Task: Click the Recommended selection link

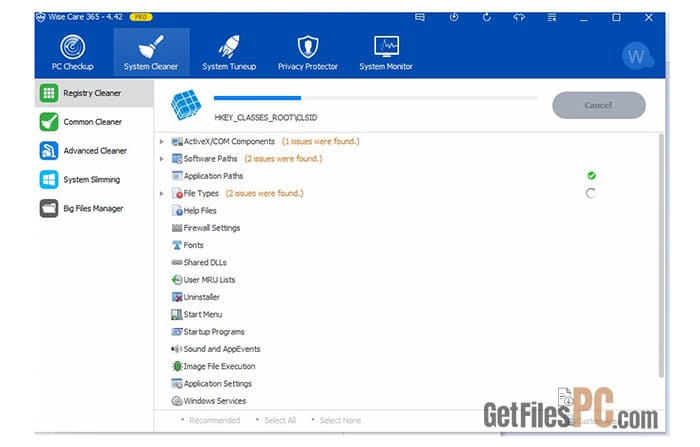Action: pyautogui.click(x=215, y=421)
